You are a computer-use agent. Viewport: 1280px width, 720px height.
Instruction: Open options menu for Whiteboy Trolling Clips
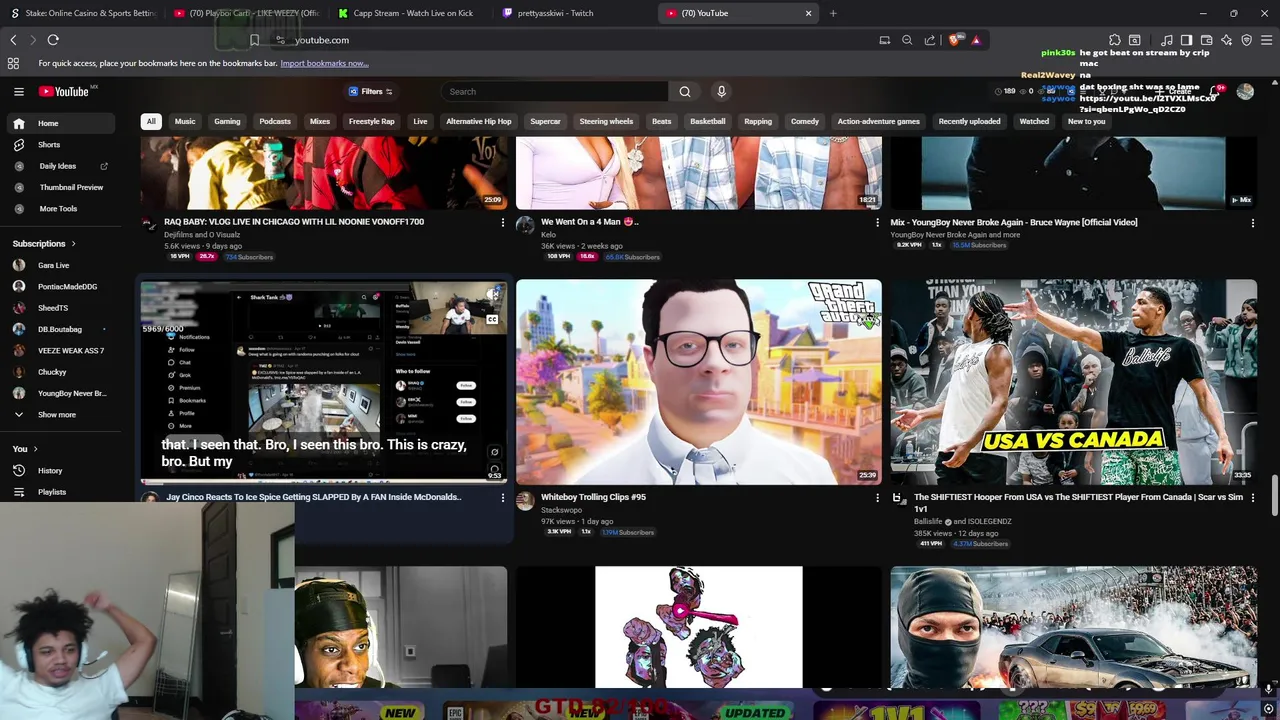877,497
